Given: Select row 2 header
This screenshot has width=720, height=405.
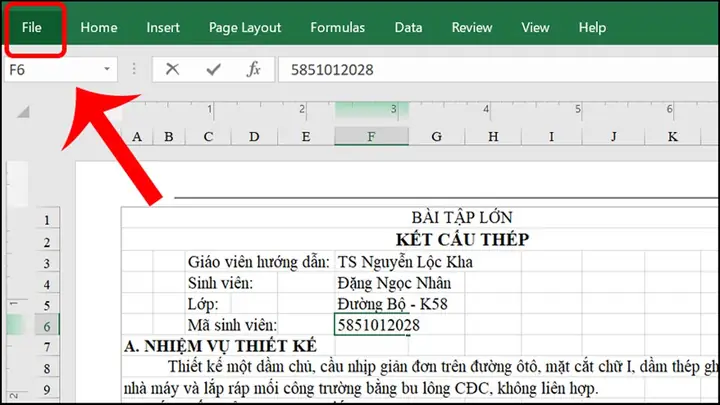Looking at the screenshot, I should tap(47, 241).
